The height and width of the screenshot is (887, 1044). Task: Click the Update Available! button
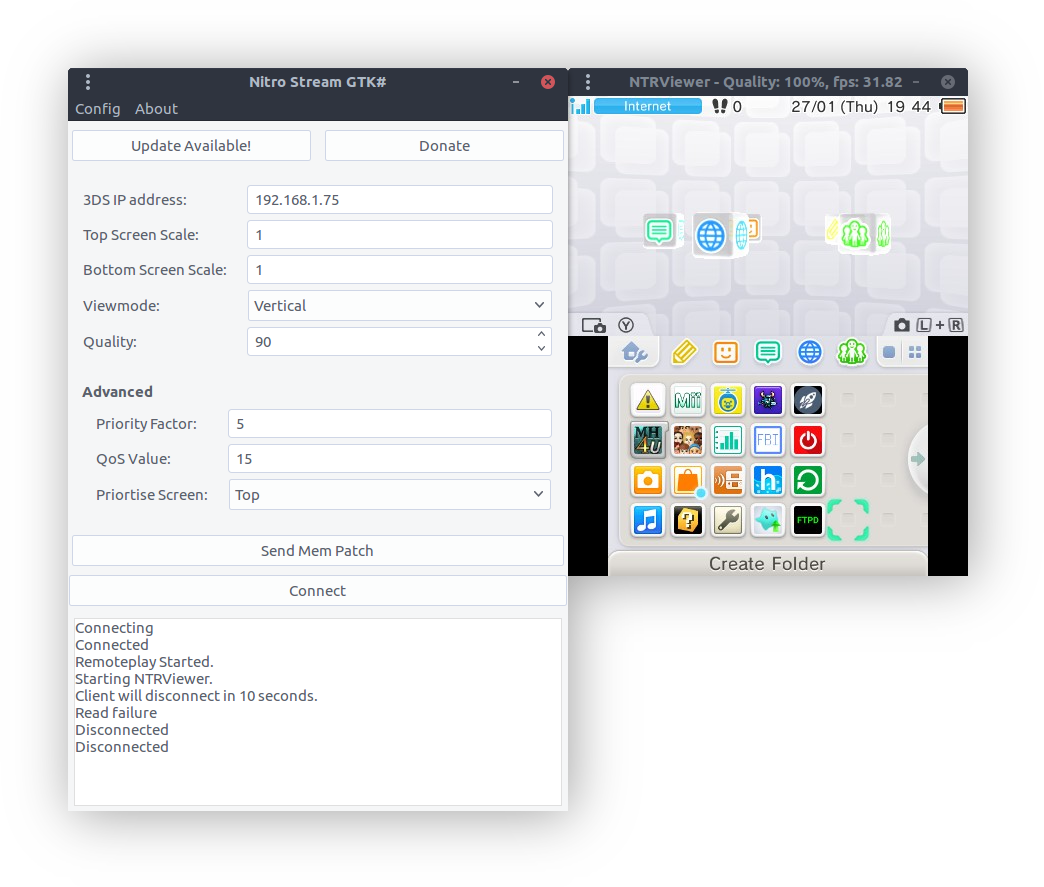pyautogui.click(x=191, y=146)
